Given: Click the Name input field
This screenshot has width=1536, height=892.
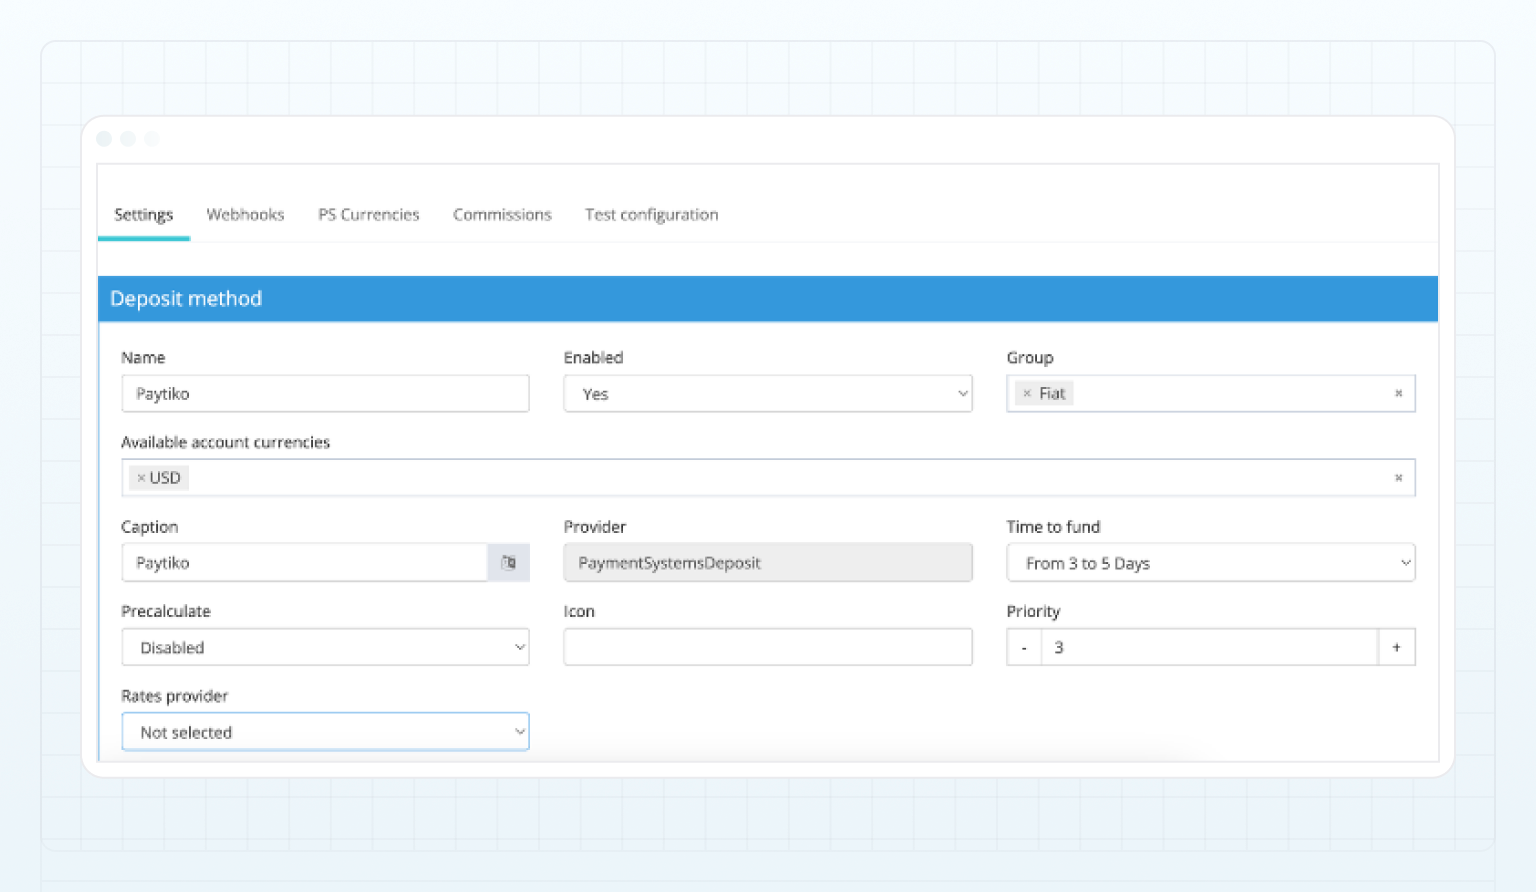Looking at the screenshot, I should pos(325,394).
